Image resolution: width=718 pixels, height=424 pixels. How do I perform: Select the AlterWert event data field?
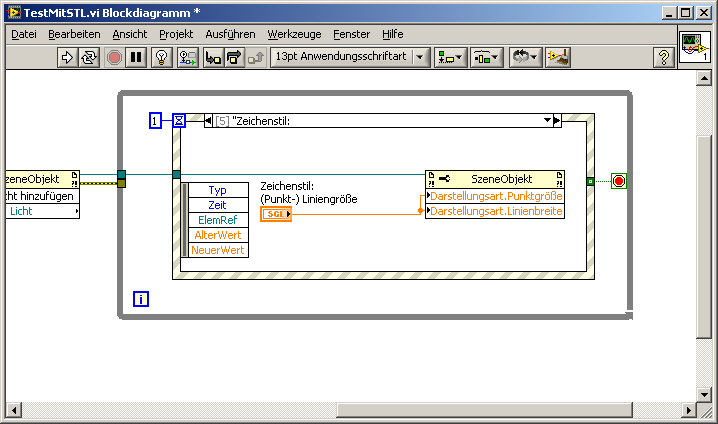[x=218, y=235]
